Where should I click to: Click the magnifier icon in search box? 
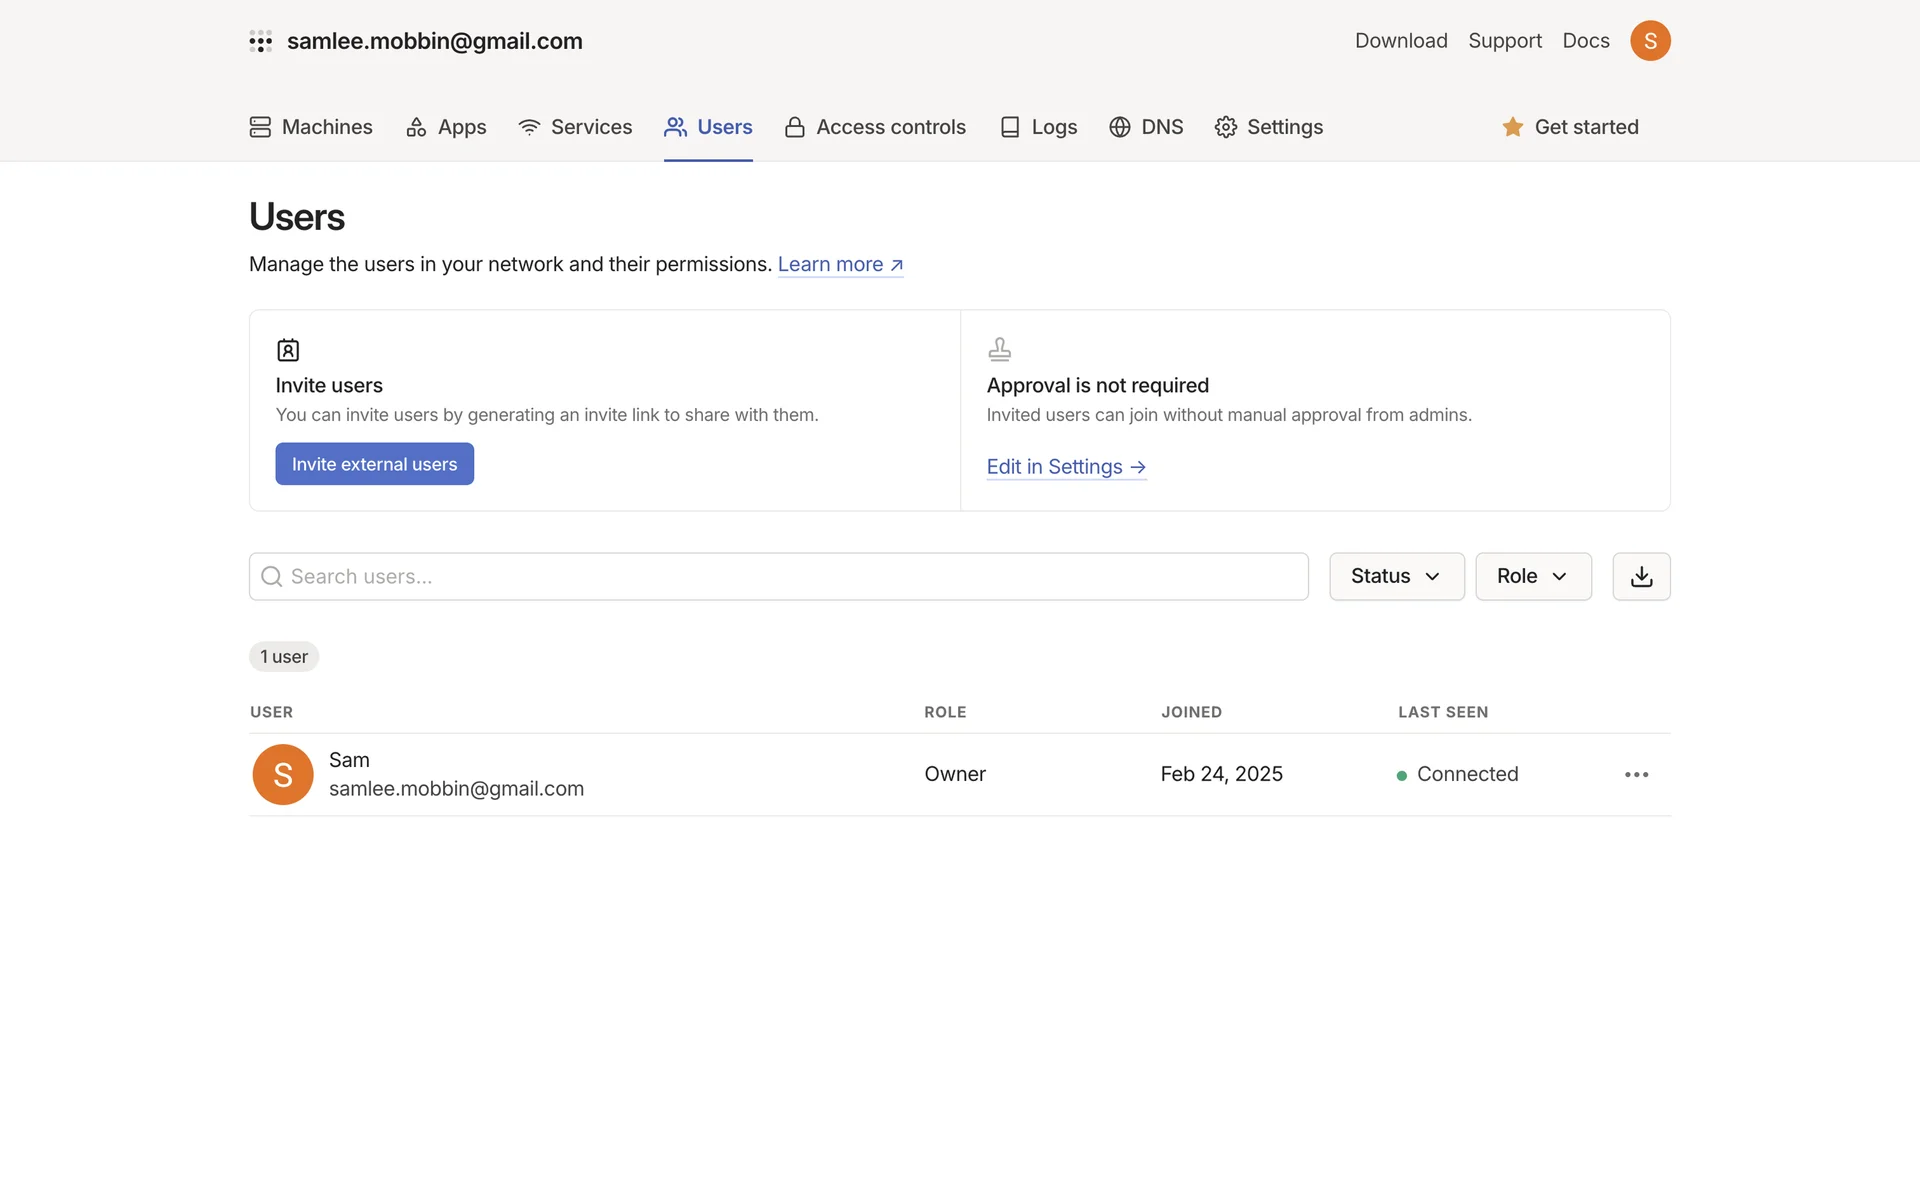point(271,577)
